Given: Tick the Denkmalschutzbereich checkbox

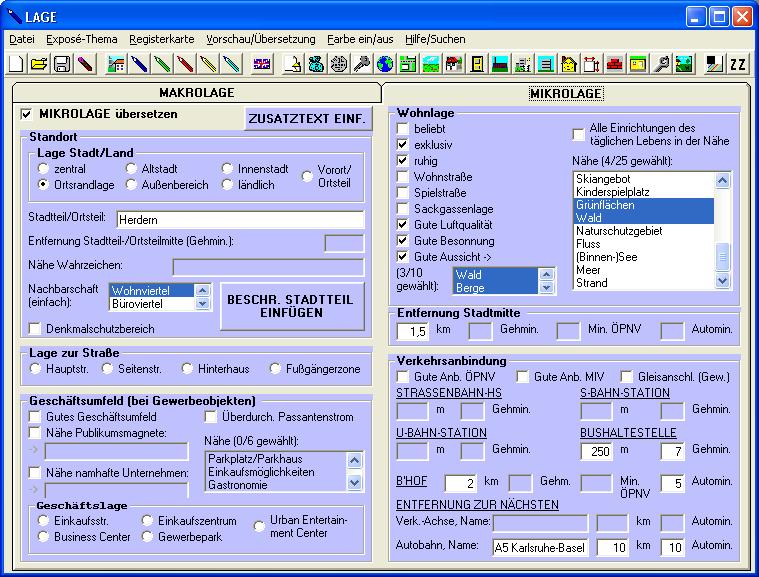Looking at the screenshot, I should 36,328.
